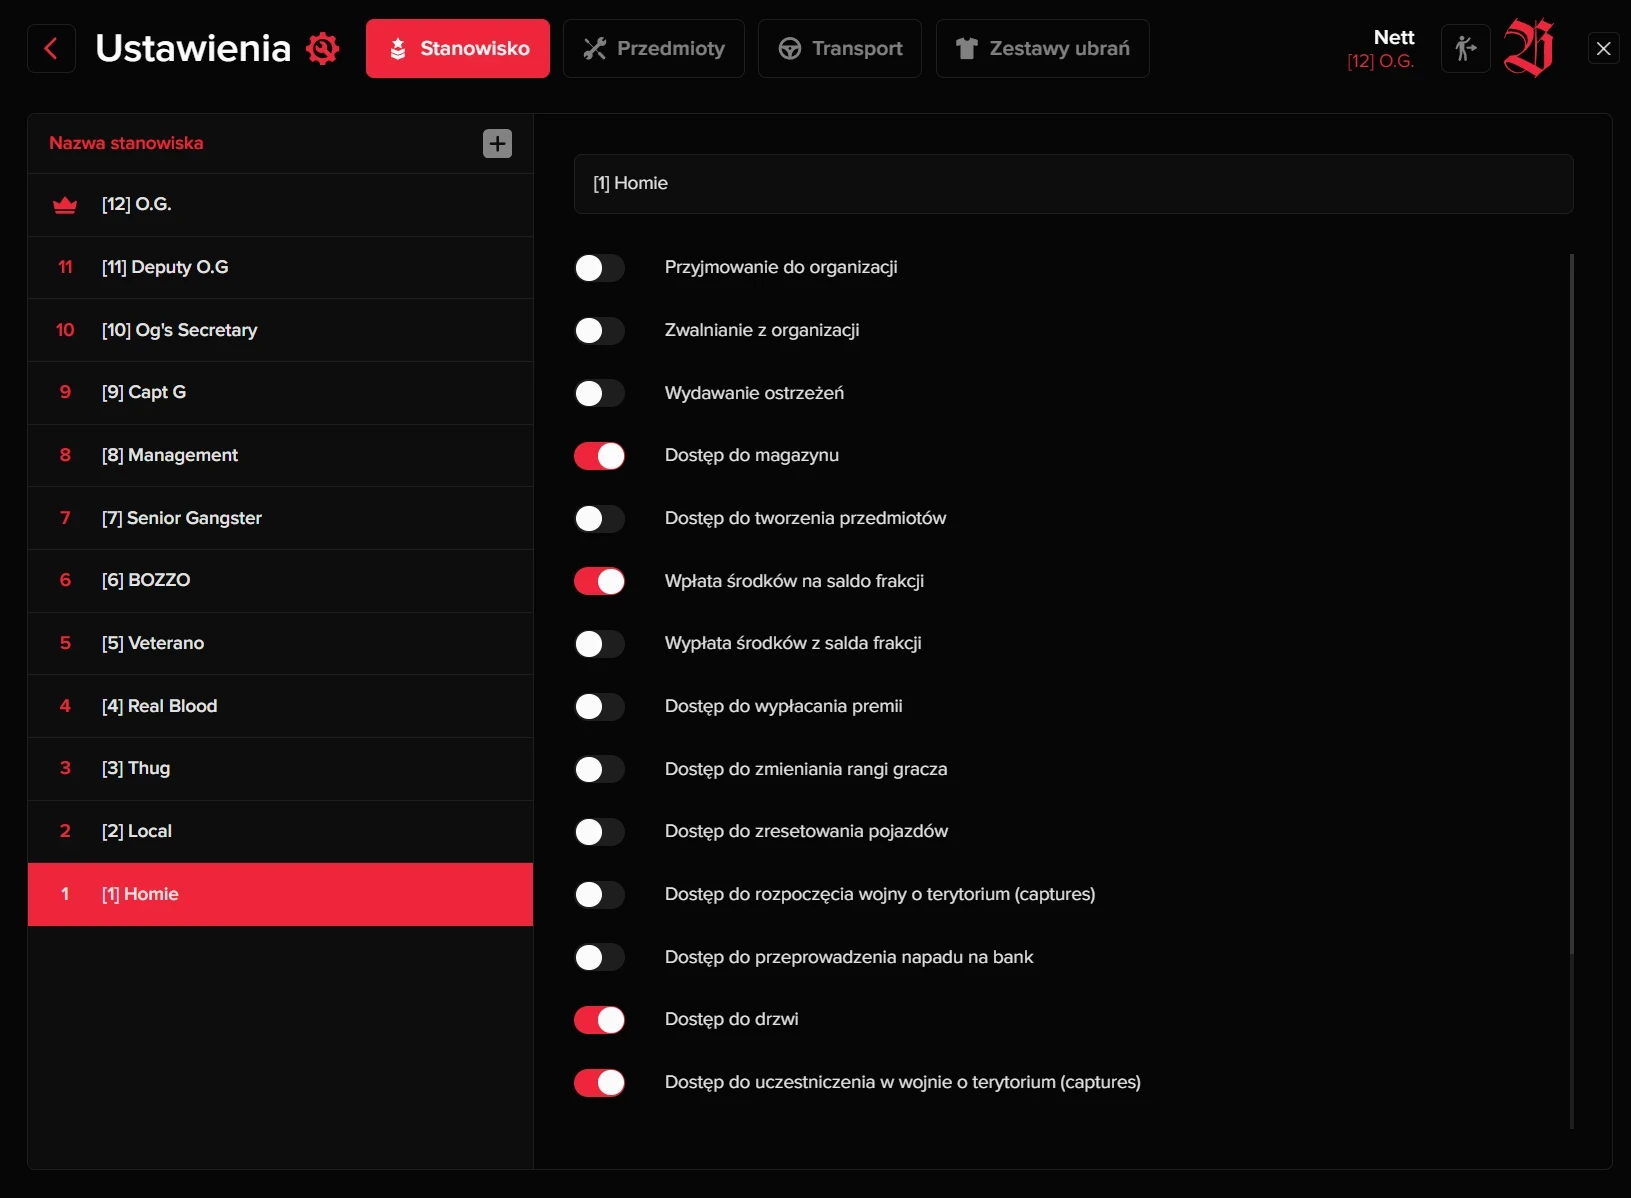Enable Przyjmowanie do organizacji toggle

tap(599, 268)
